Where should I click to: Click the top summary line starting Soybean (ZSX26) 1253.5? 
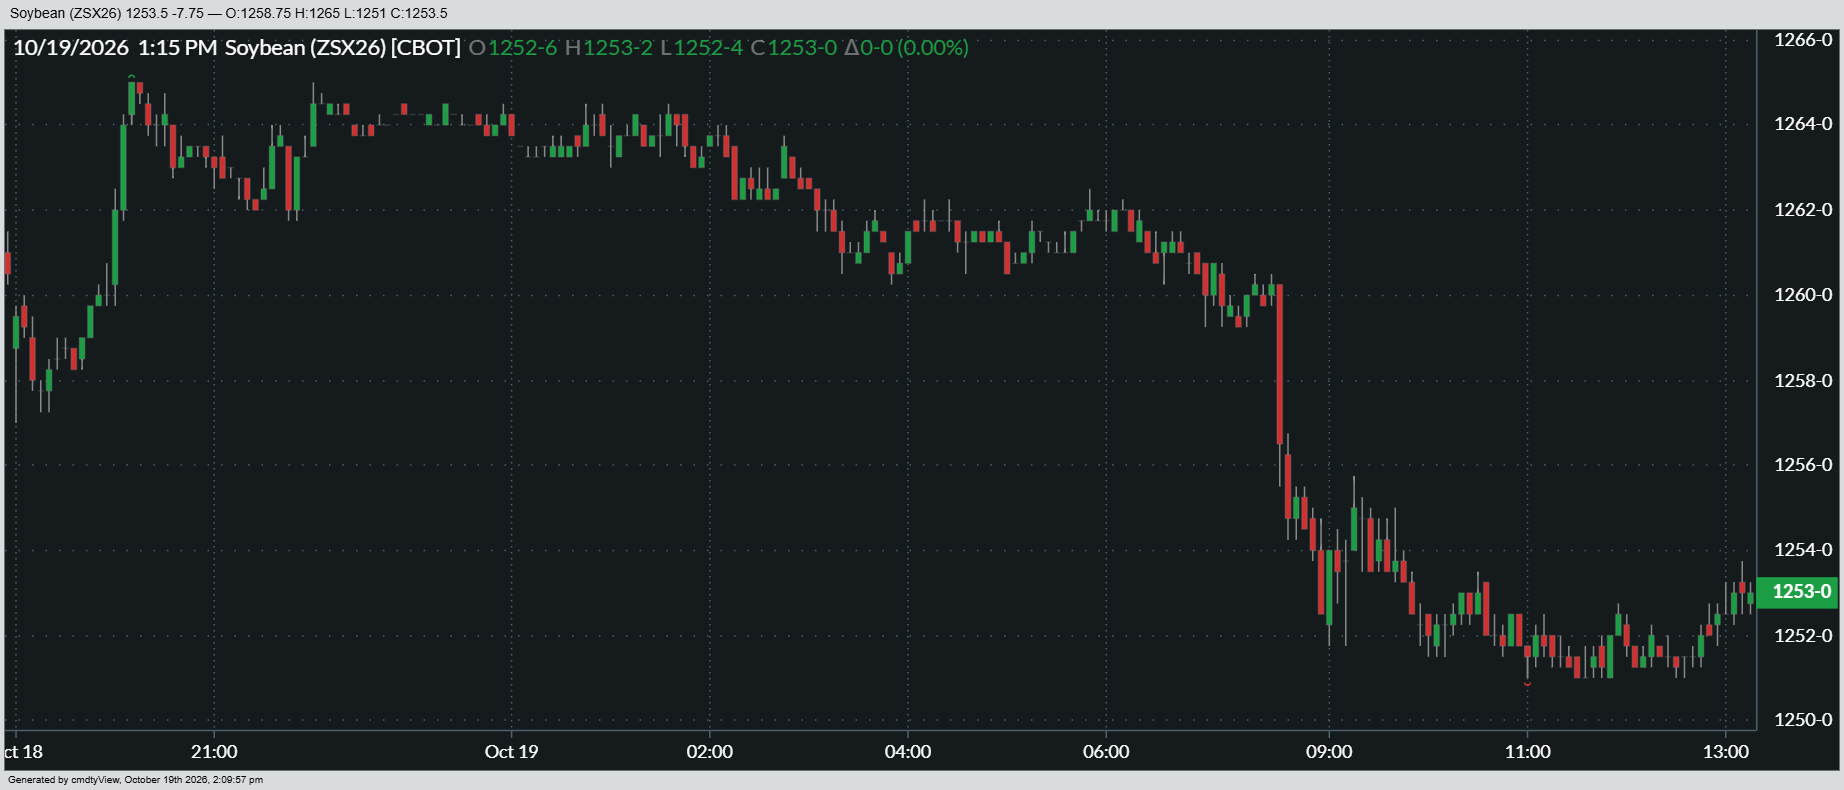229,14
